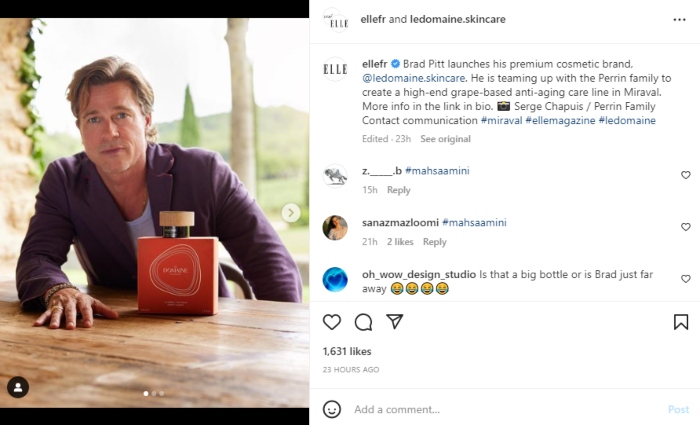This screenshot has height=425, width=700.
Task: Open oh_wow_design_studio avatar
Action: 335,279
